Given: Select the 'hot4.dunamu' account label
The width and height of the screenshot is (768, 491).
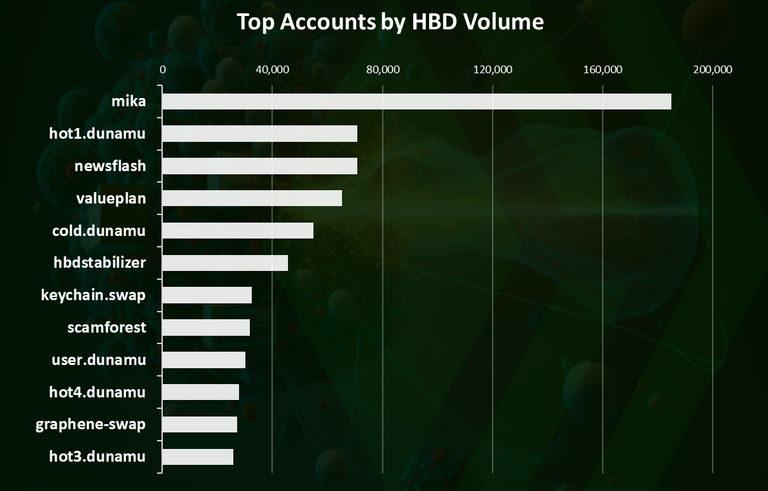Looking at the screenshot, I should 97,392.
